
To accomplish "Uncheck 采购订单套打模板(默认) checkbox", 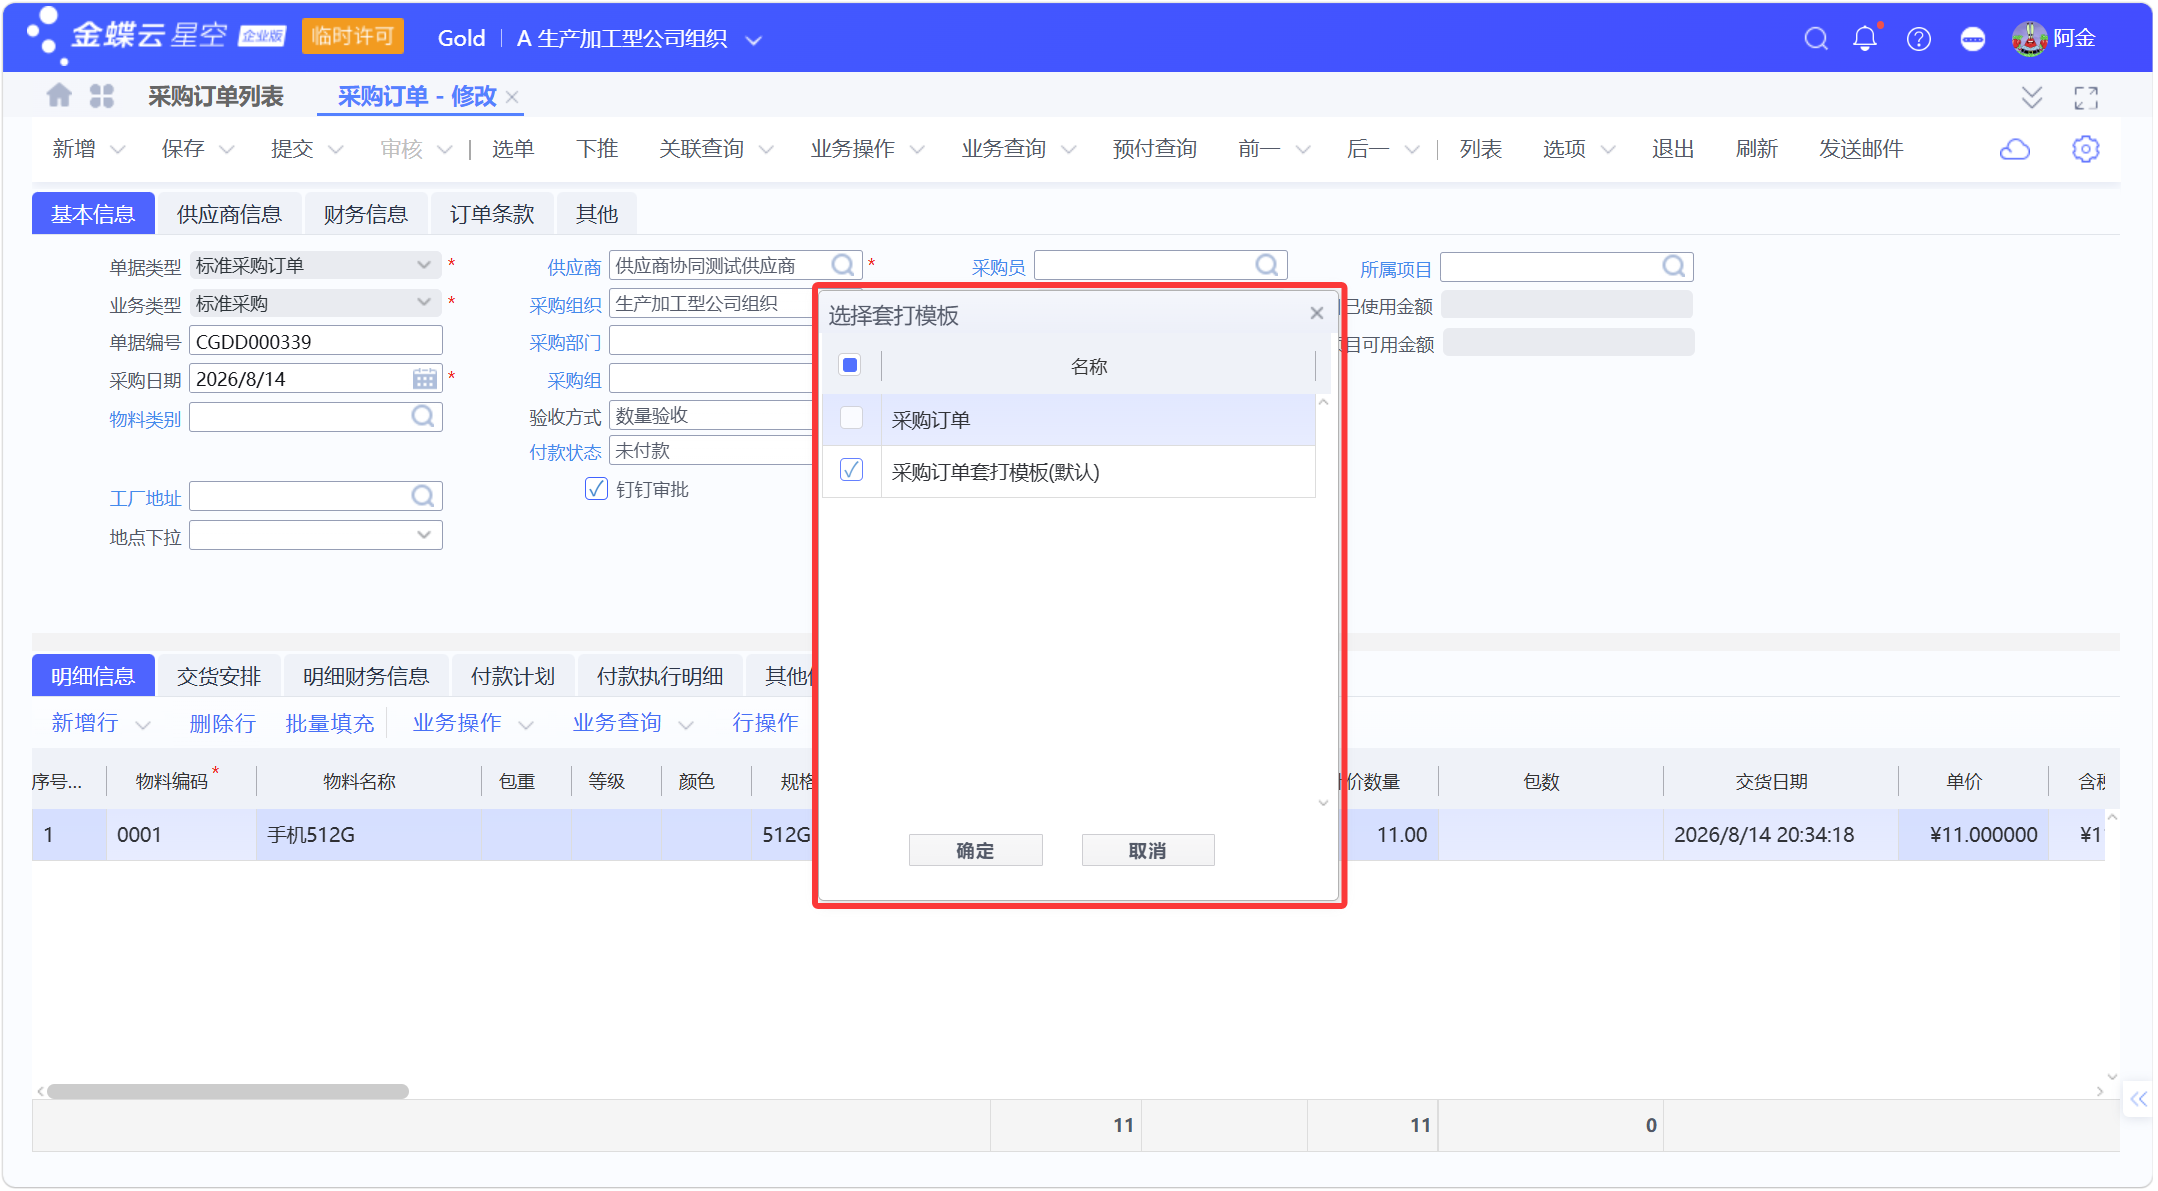I will click(x=852, y=470).
